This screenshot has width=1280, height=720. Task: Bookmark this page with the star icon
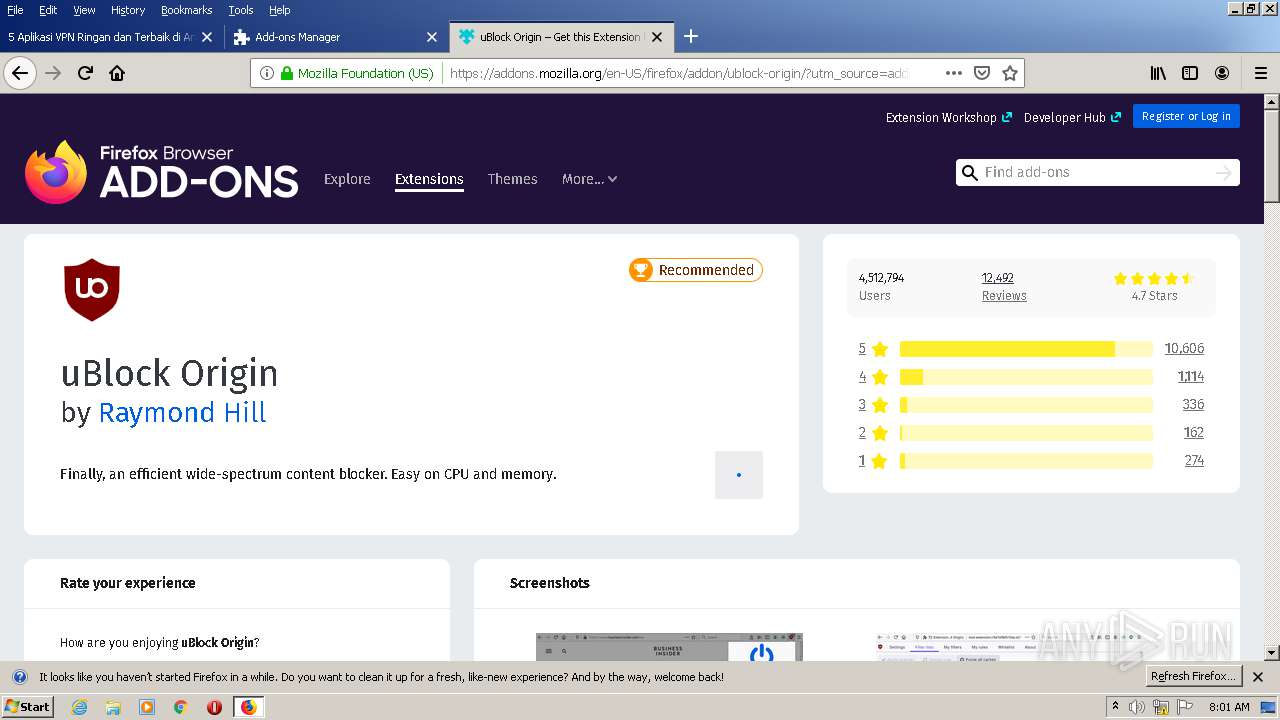[x=1010, y=73]
